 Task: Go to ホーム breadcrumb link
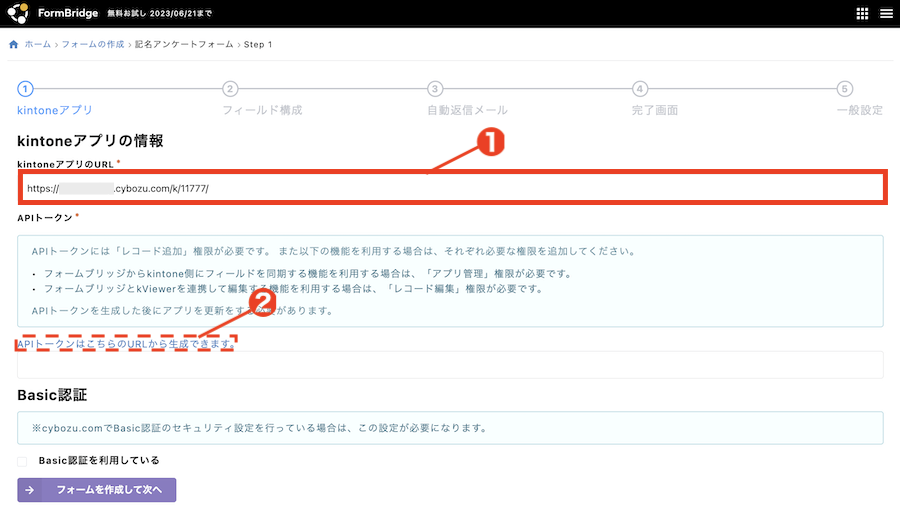(x=37, y=44)
